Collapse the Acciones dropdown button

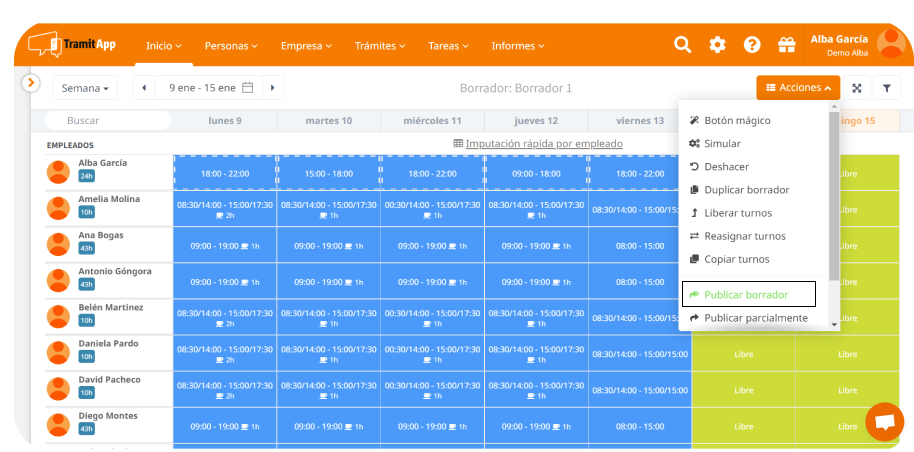798,88
